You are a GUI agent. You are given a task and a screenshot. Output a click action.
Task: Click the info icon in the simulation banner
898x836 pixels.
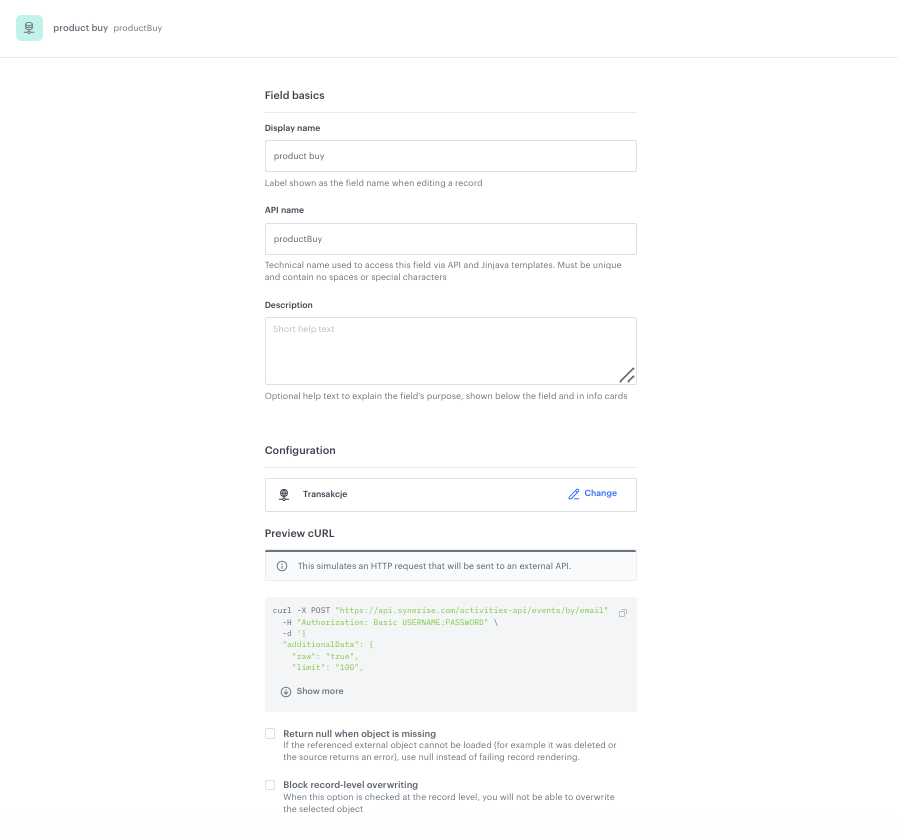coord(281,565)
